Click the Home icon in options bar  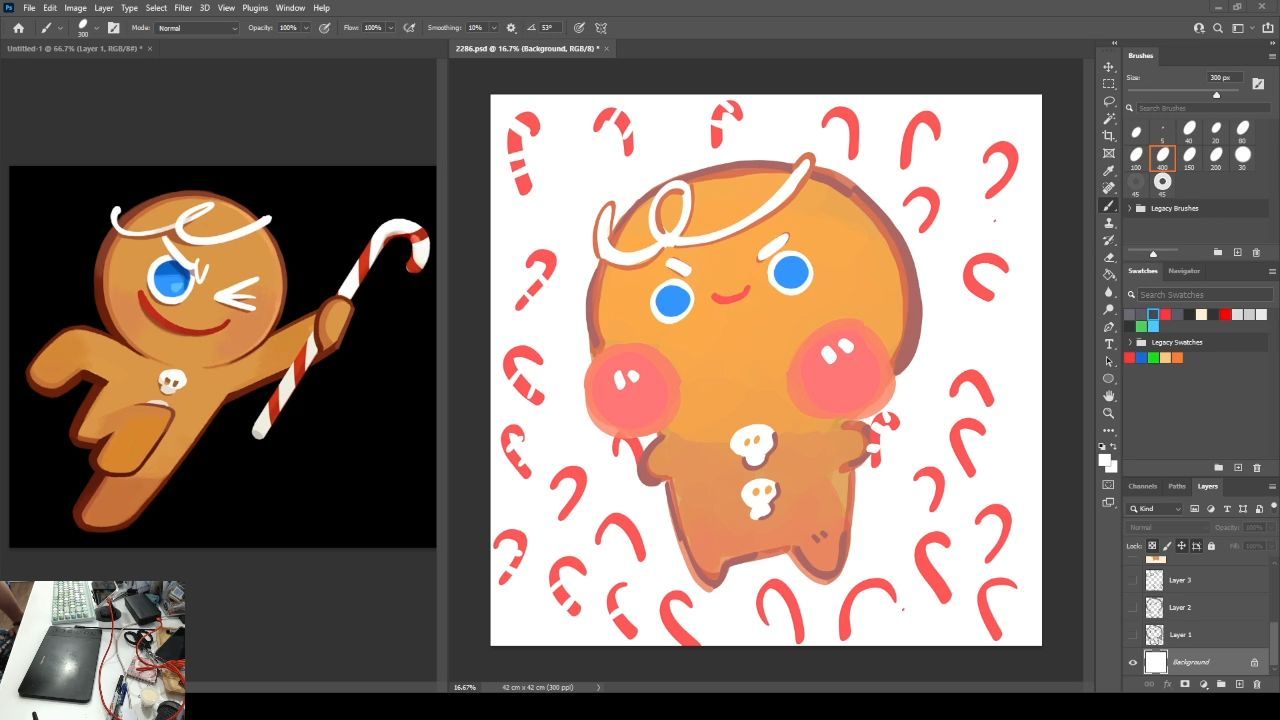(x=18, y=28)
